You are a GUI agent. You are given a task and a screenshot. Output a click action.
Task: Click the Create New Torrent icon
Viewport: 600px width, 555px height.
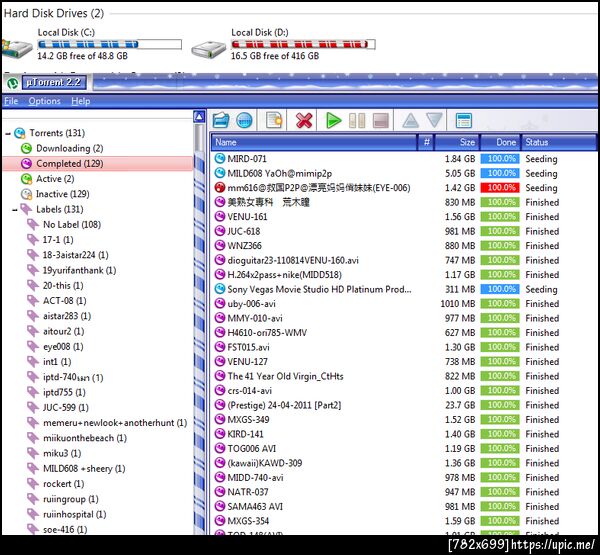coord(274,121)
